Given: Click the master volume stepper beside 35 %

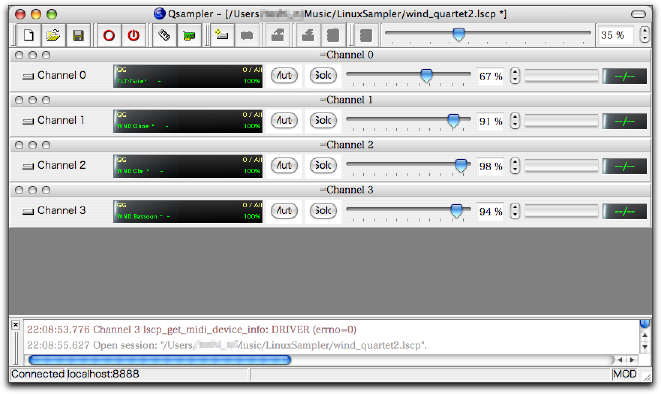Looking at the screenshot, I should click(644, 35).
